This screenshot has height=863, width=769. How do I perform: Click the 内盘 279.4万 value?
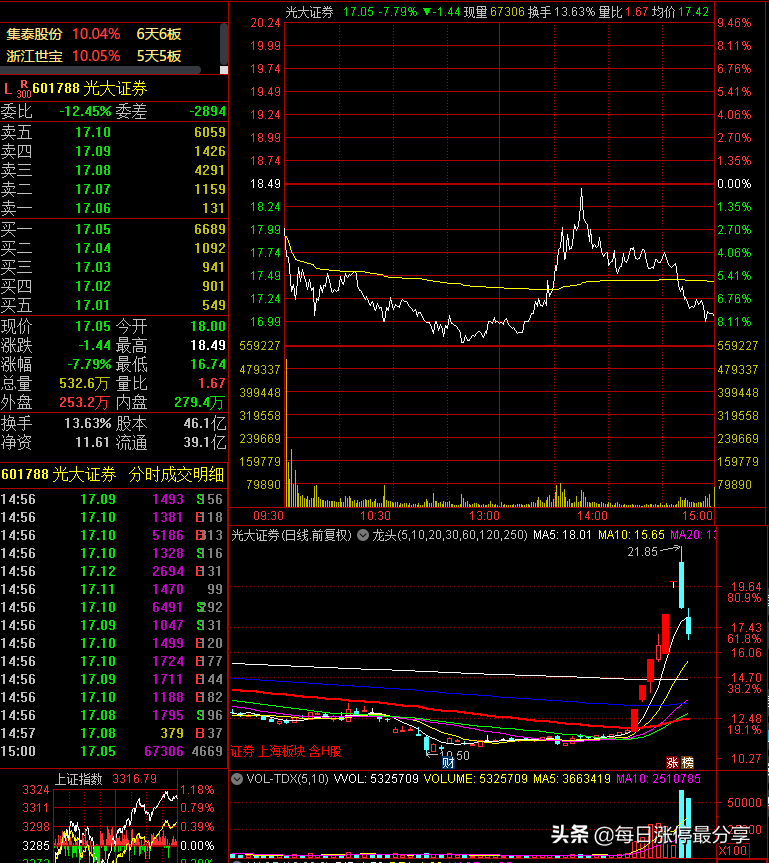[x=200, y=402]
